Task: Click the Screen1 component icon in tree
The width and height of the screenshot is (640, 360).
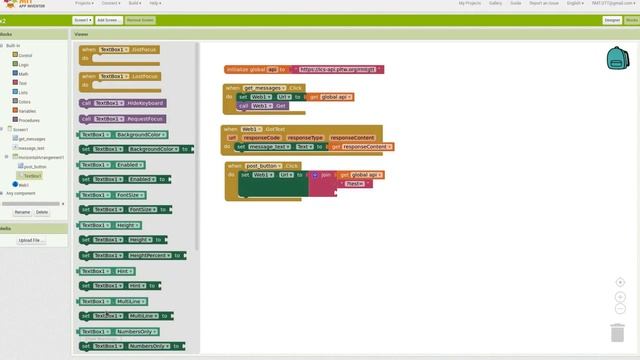Action: (x=10, y=129)
